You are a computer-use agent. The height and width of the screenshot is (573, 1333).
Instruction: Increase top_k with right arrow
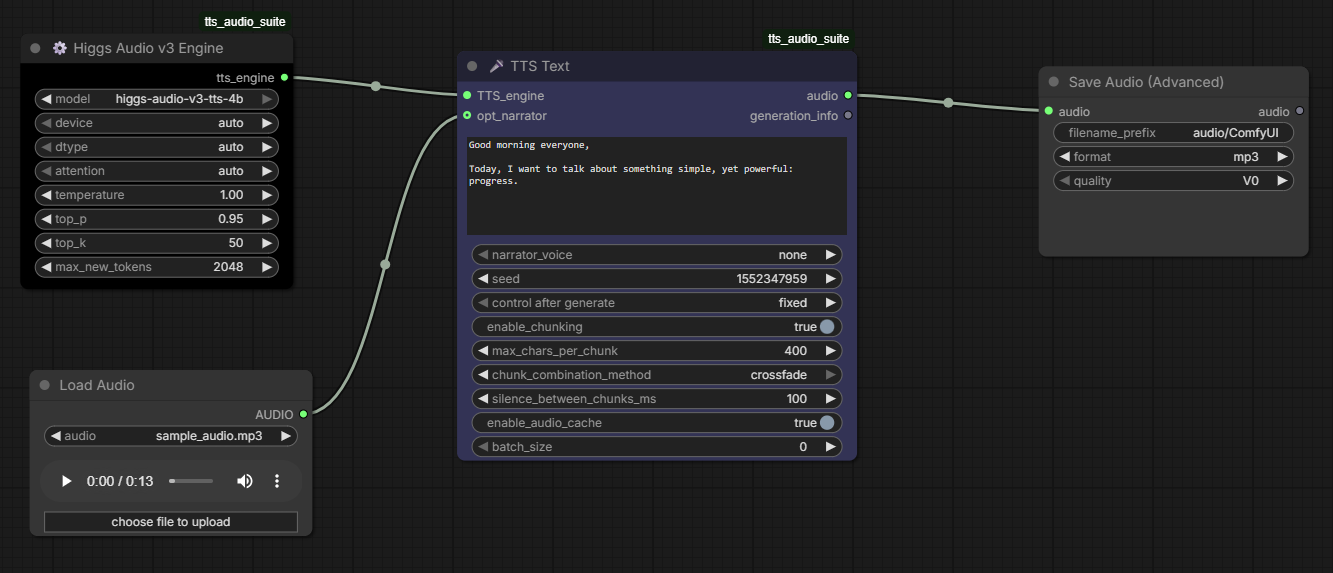coord(267,243)
